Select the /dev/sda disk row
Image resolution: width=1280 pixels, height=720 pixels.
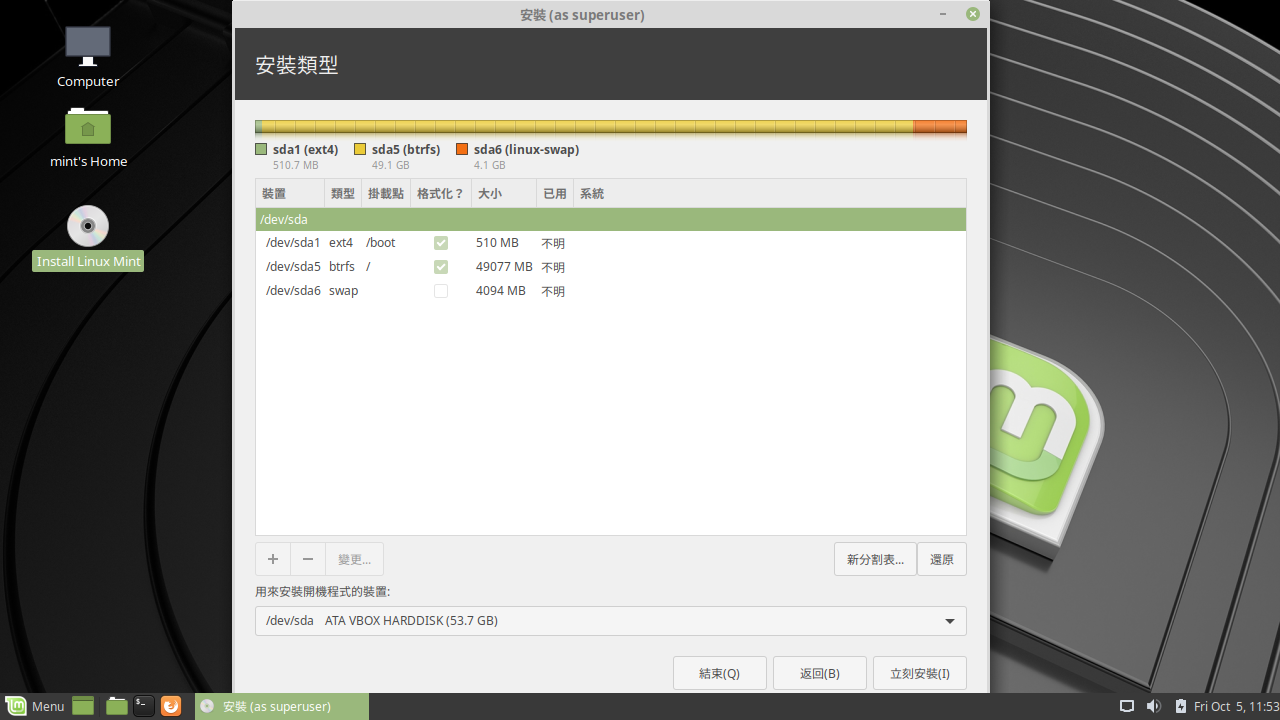coord(611,219)
